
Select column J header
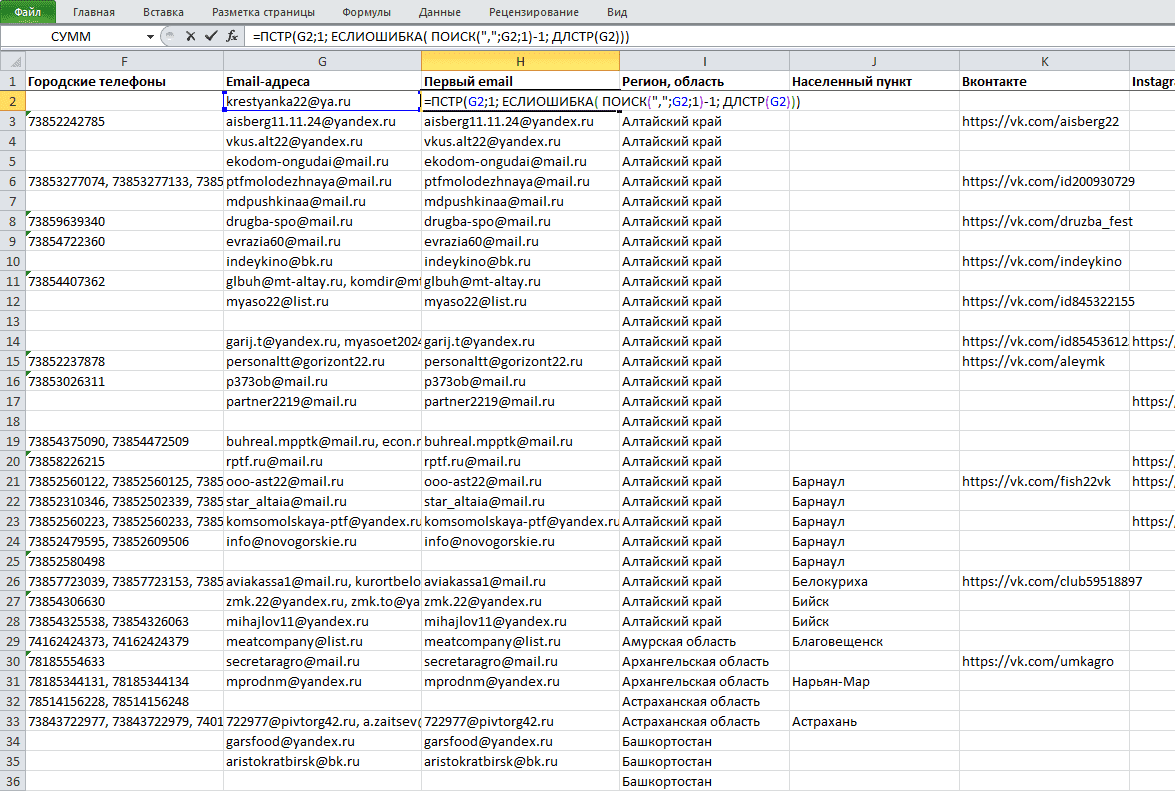coord(875,61)
